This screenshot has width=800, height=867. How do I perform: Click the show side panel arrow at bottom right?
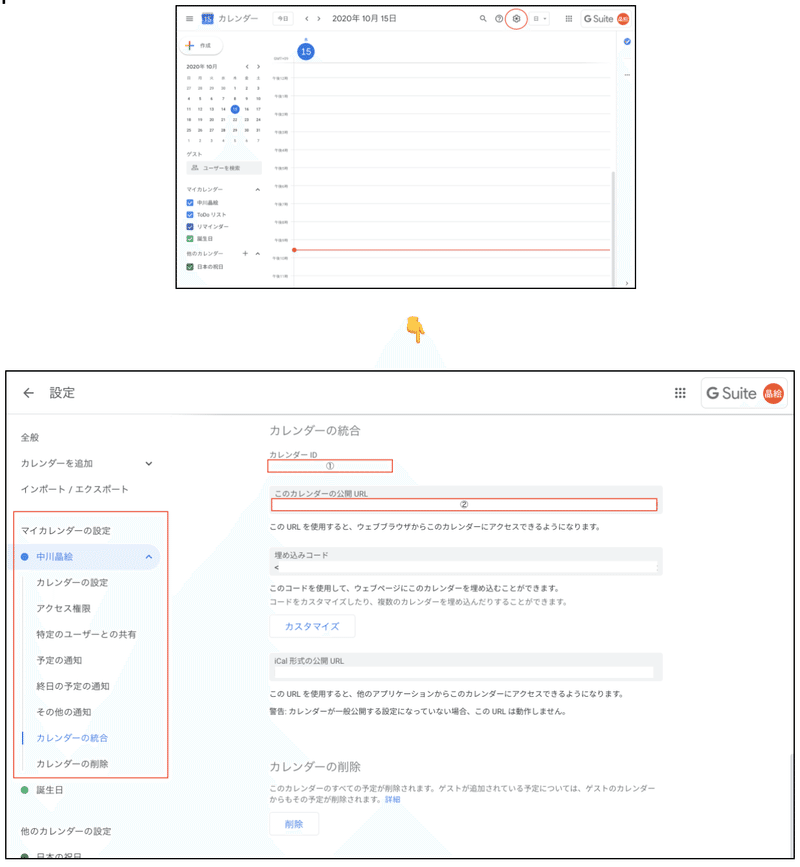tap(627, 283)
